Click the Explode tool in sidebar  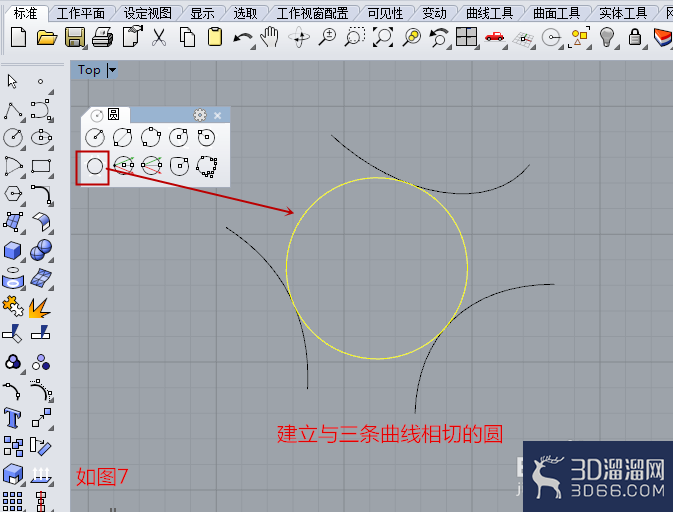pos(40,308)
